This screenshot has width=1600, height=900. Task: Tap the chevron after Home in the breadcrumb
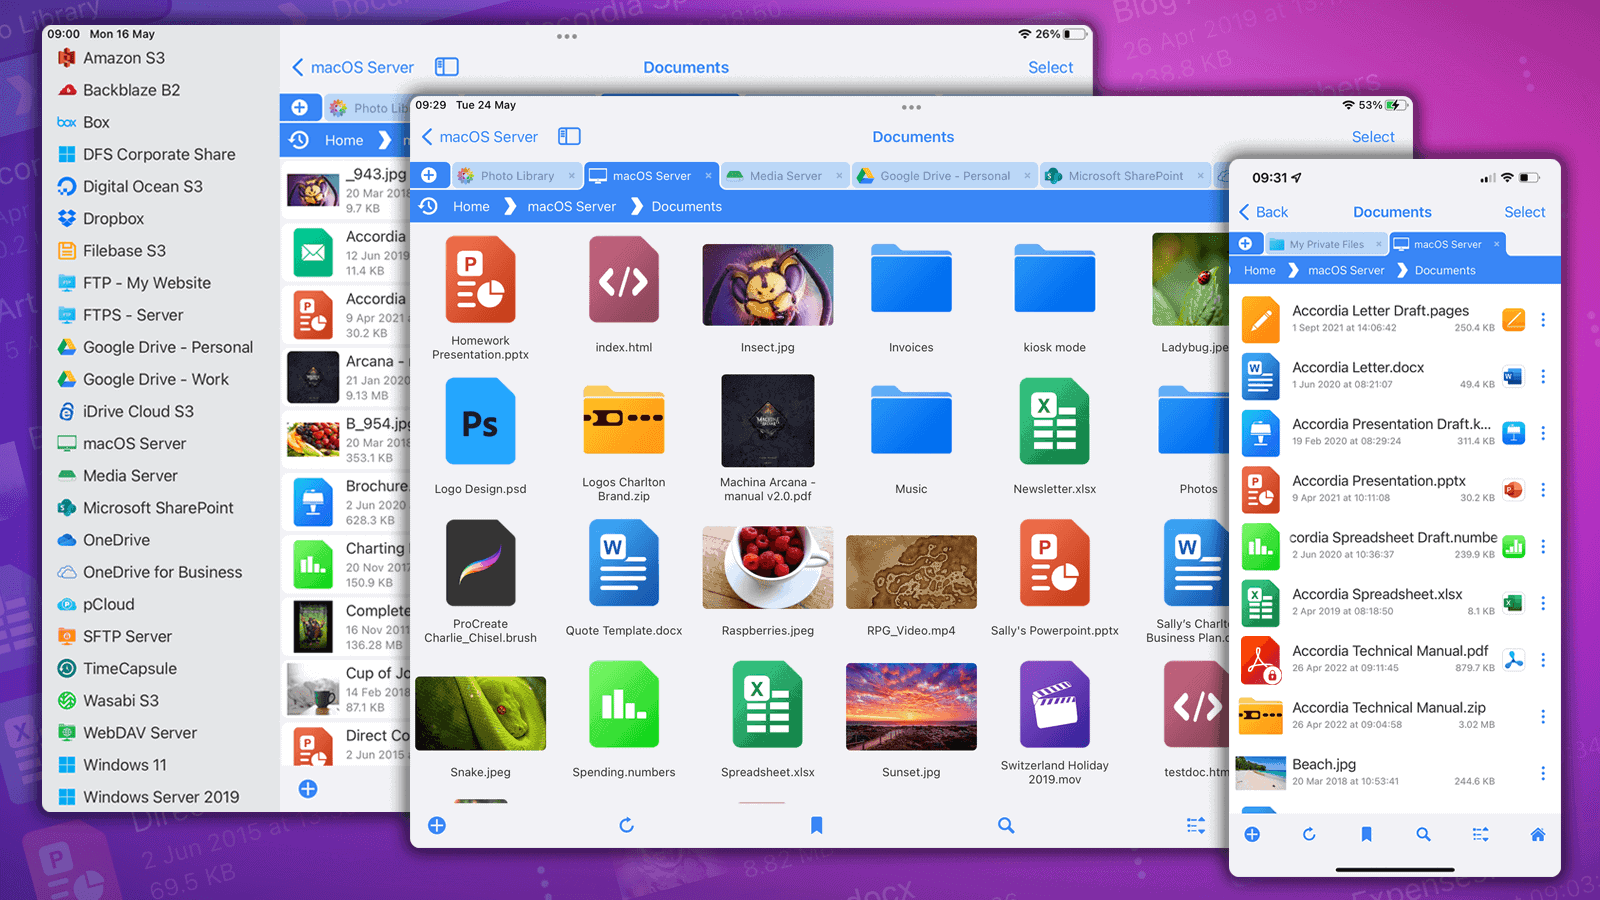coord(510,206)
